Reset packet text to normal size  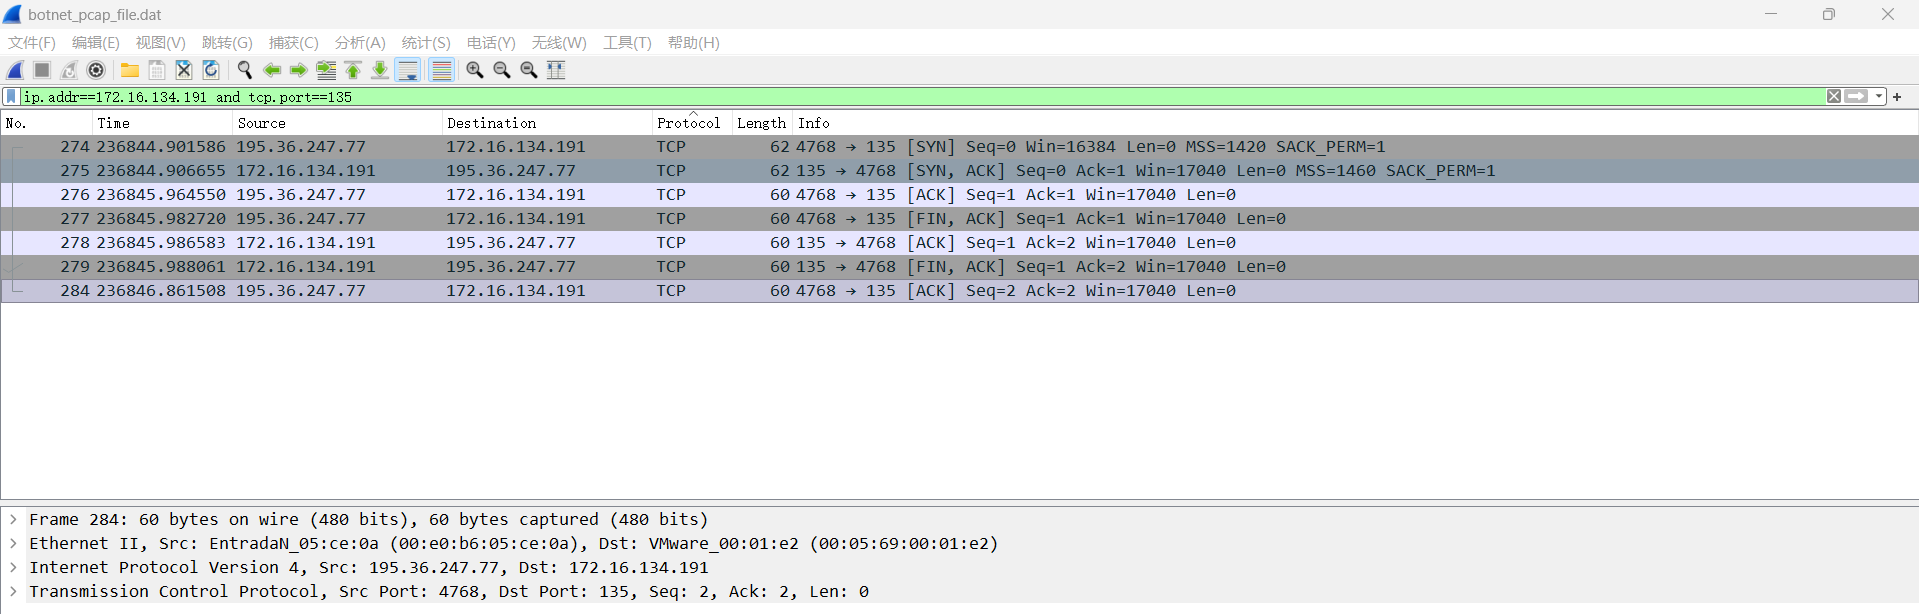[x=529, y=70]
